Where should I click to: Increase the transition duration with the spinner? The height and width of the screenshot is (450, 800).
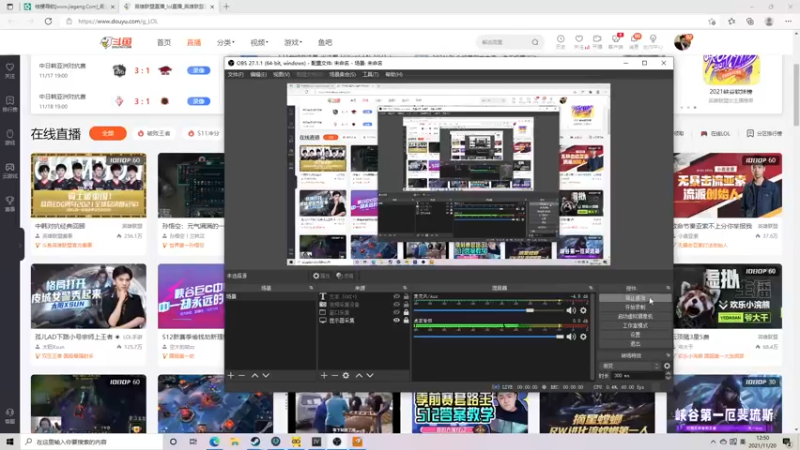[668, 373]
